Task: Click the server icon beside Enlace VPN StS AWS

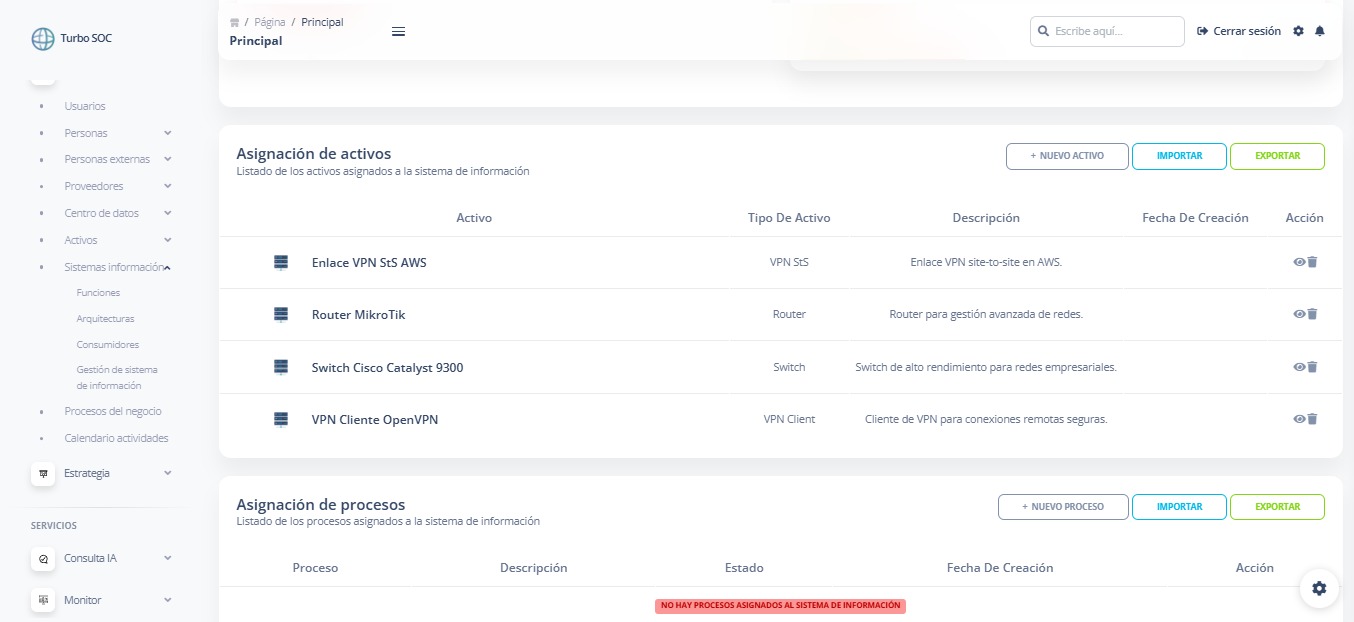Action: coord(281,262)
